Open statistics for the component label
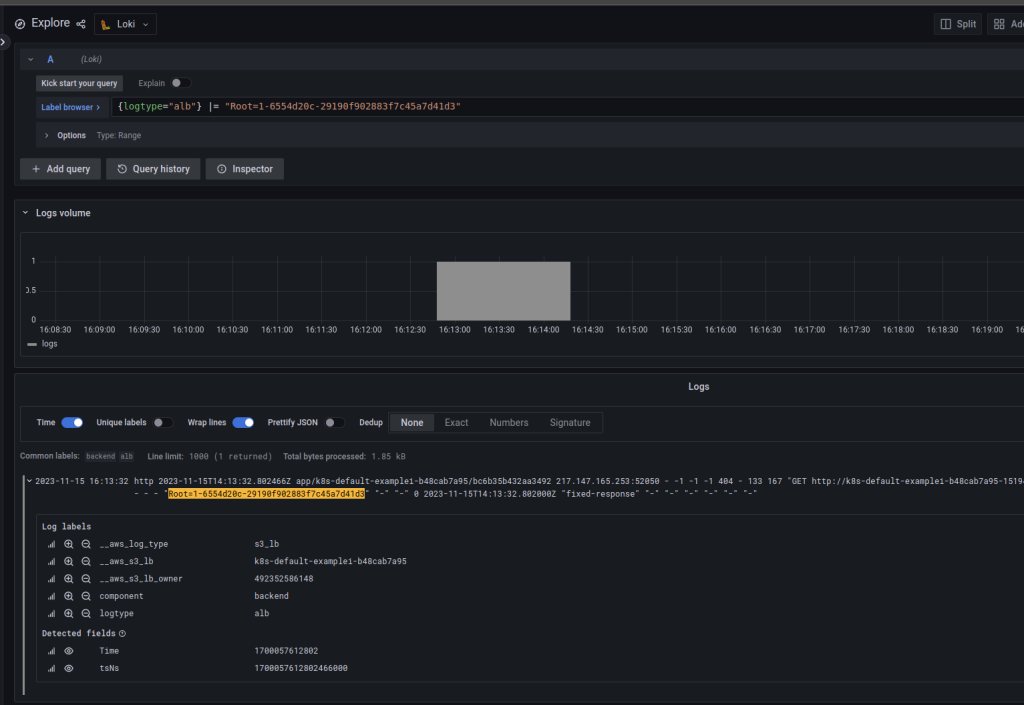 click(51, 596)
